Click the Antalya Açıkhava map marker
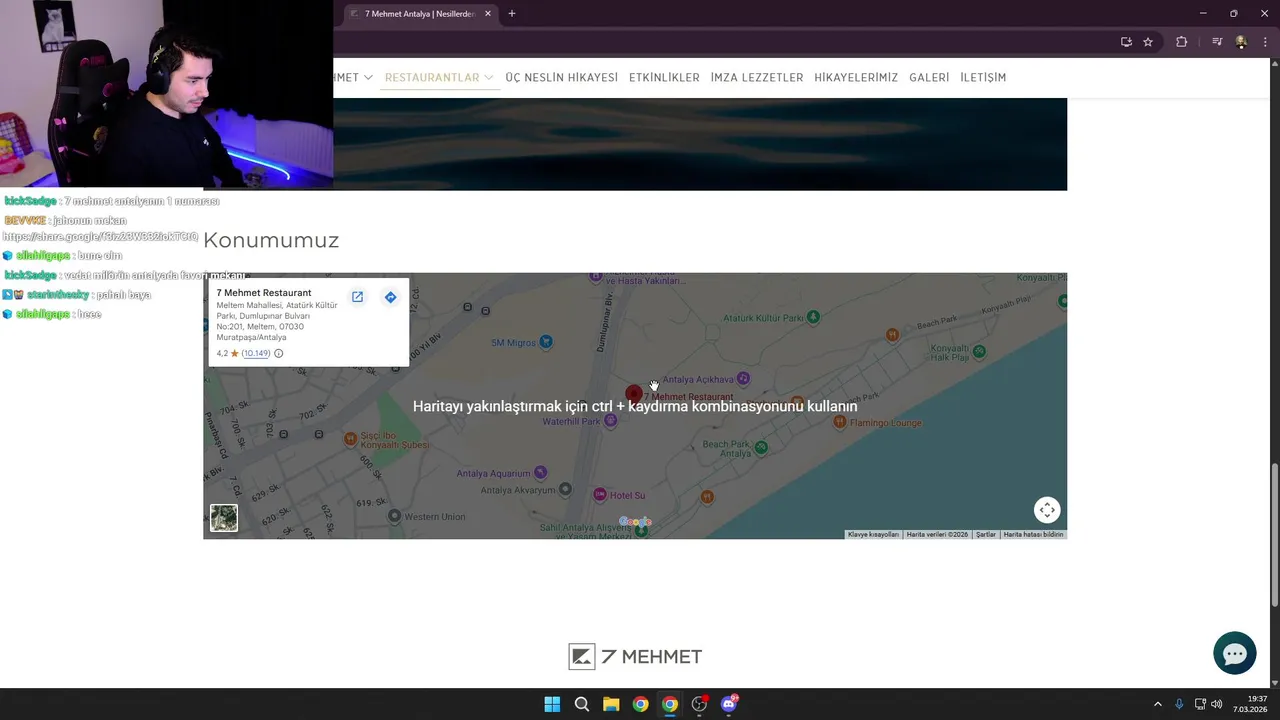 tap(743, 379)
